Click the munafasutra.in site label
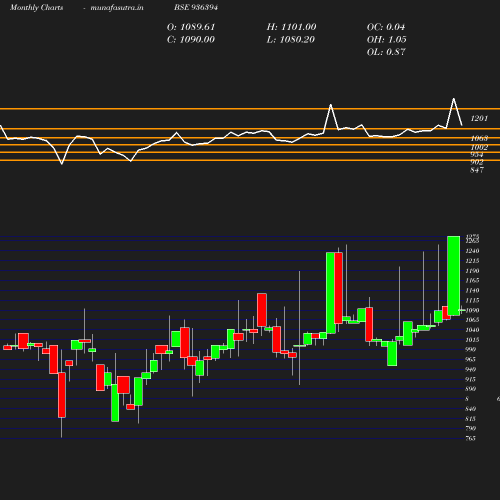This screenshot has height=500, width=500. 117,7
